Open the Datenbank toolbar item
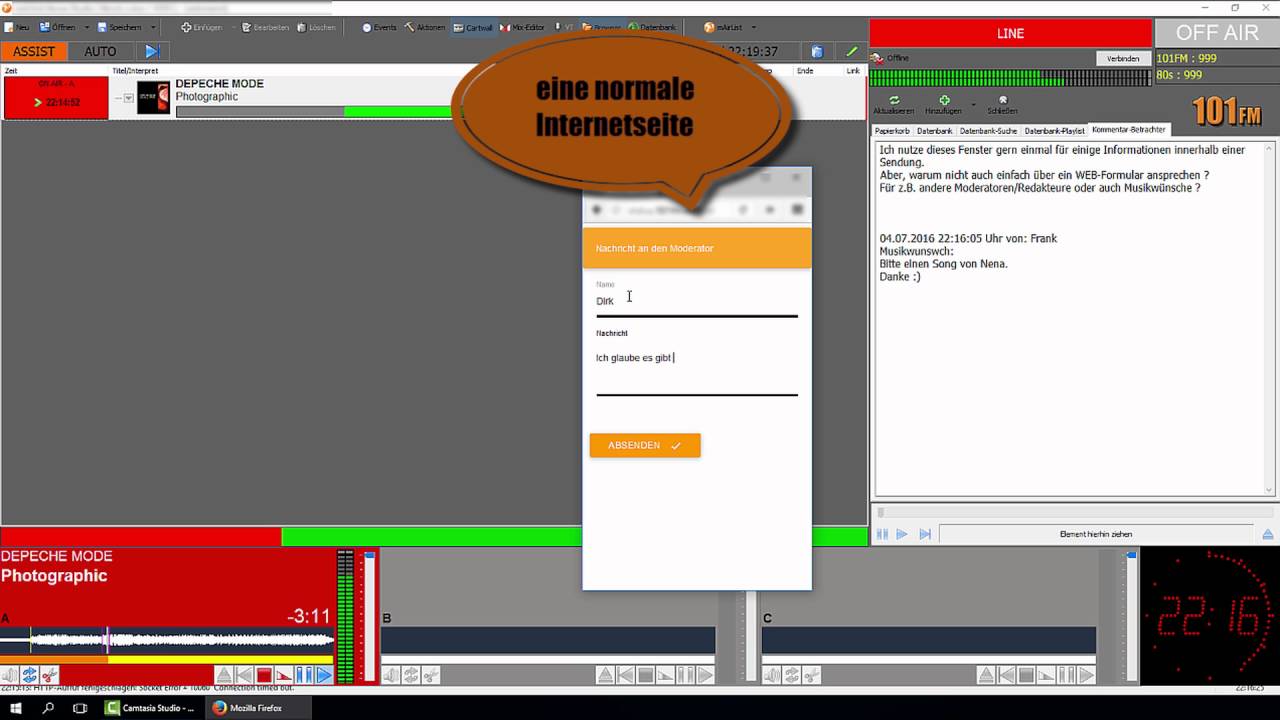The image size is (1280, 720). [650, 27]
